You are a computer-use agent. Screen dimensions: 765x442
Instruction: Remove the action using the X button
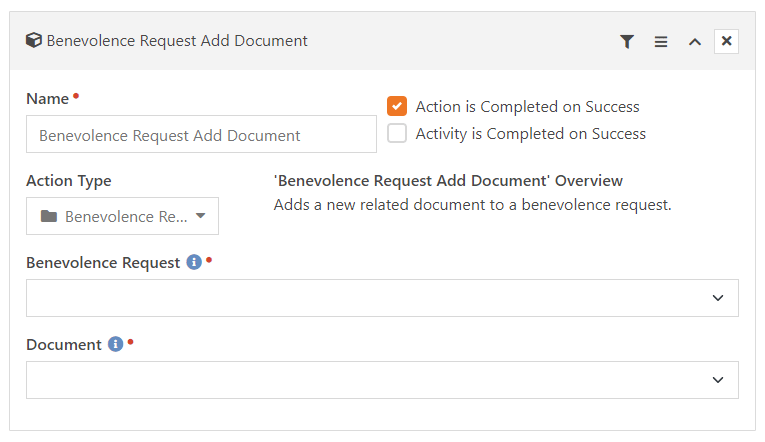click(x=726, y=41)
